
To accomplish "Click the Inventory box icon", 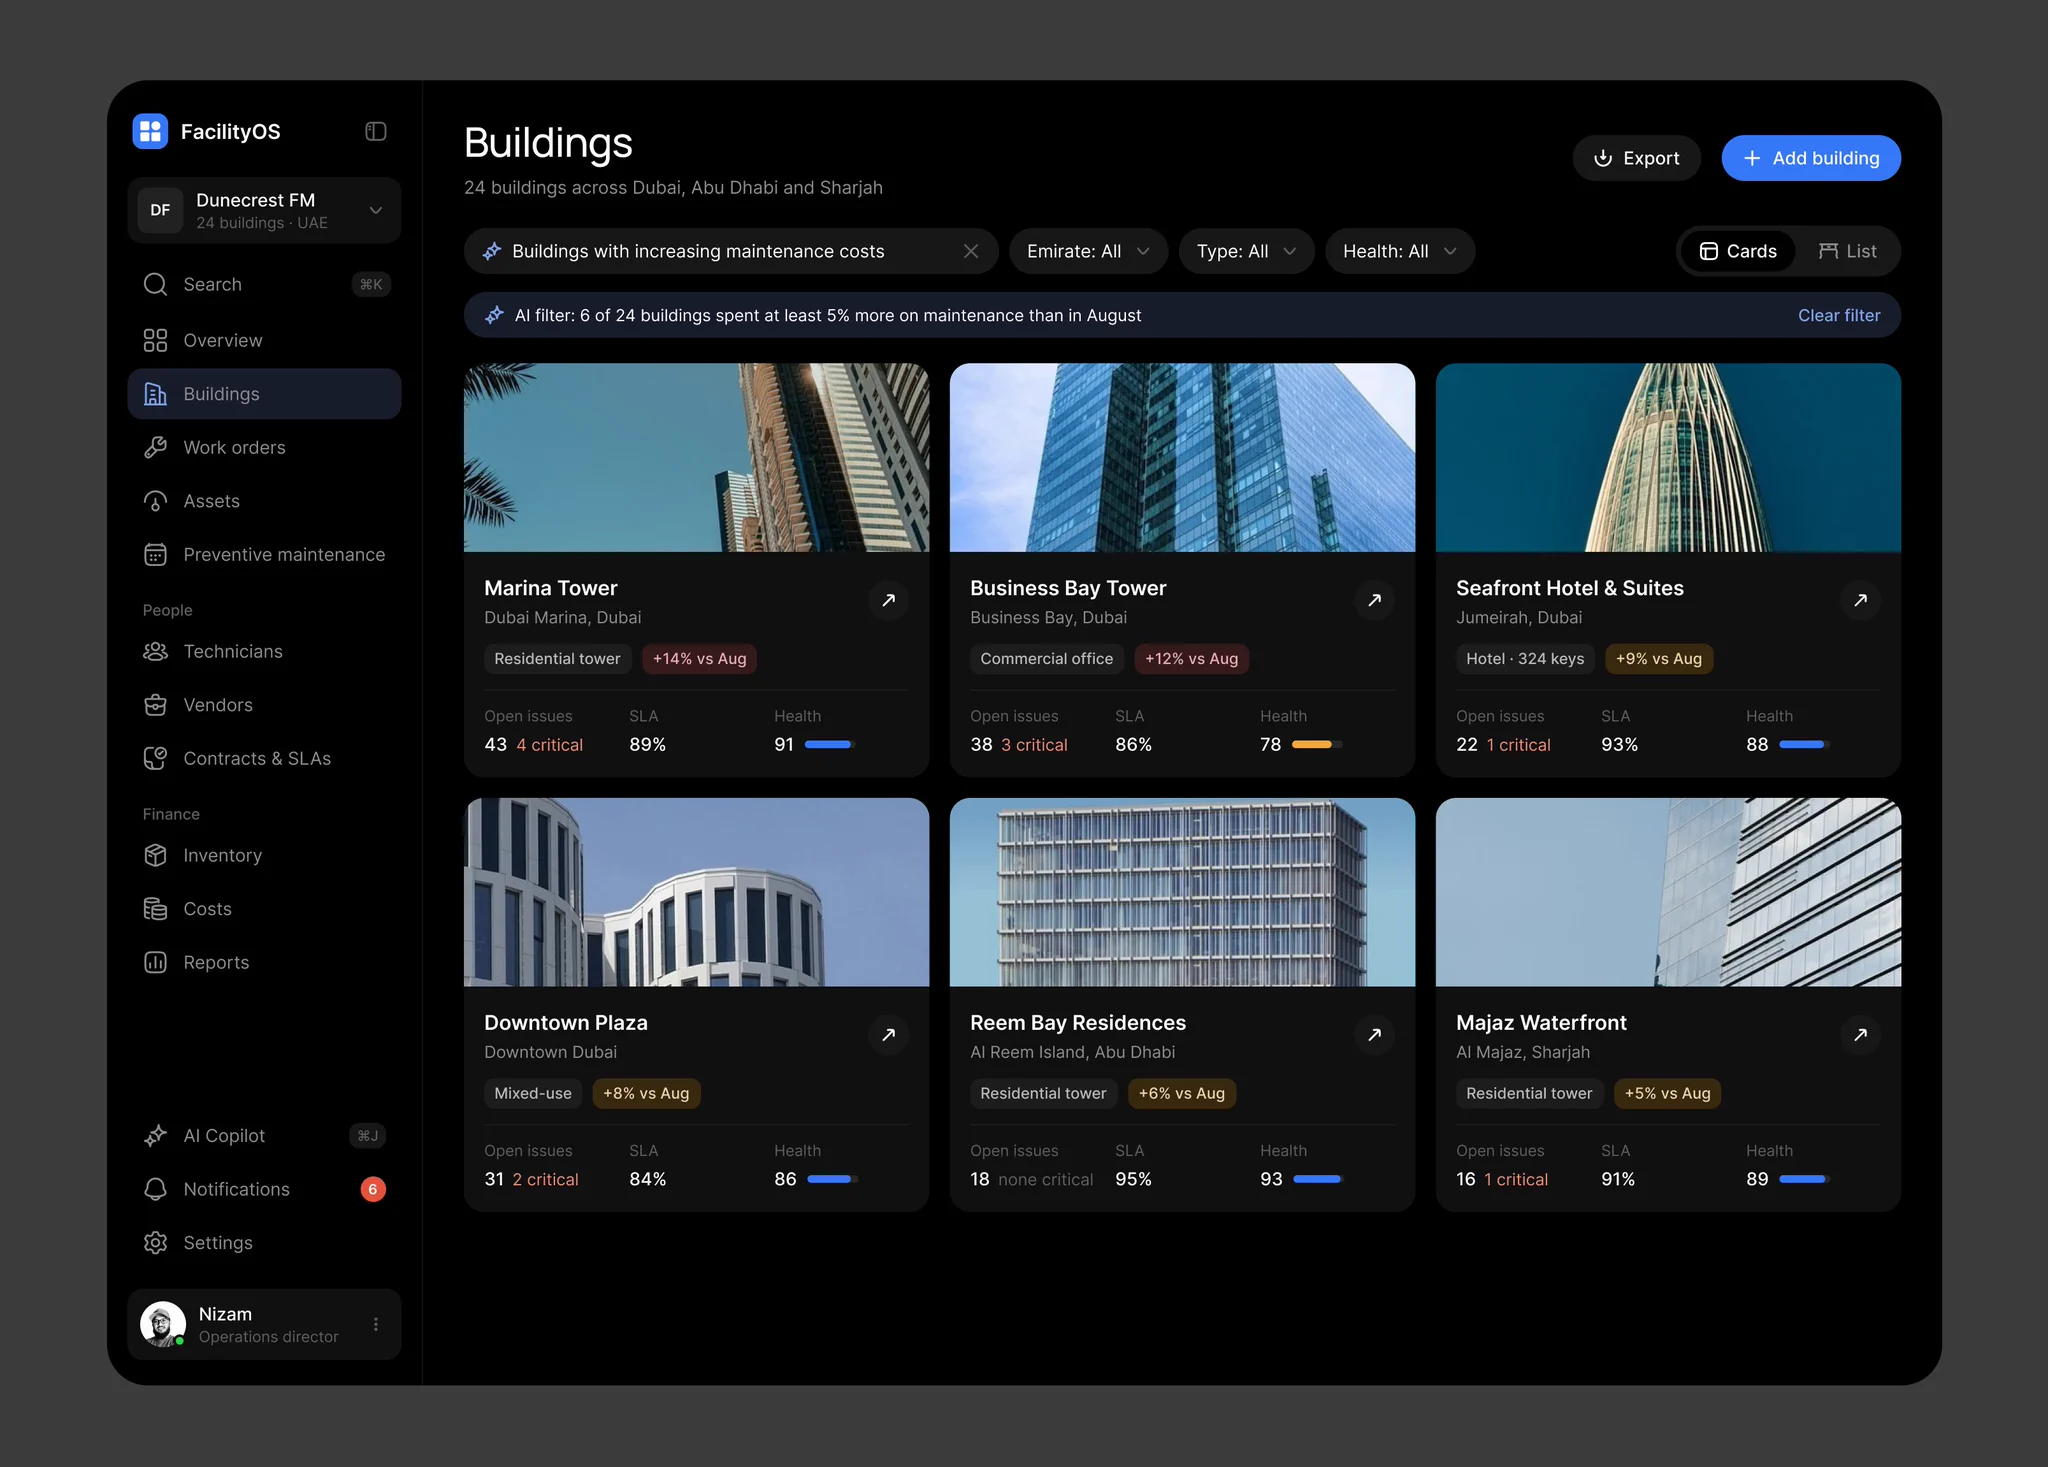I will 155,855.
